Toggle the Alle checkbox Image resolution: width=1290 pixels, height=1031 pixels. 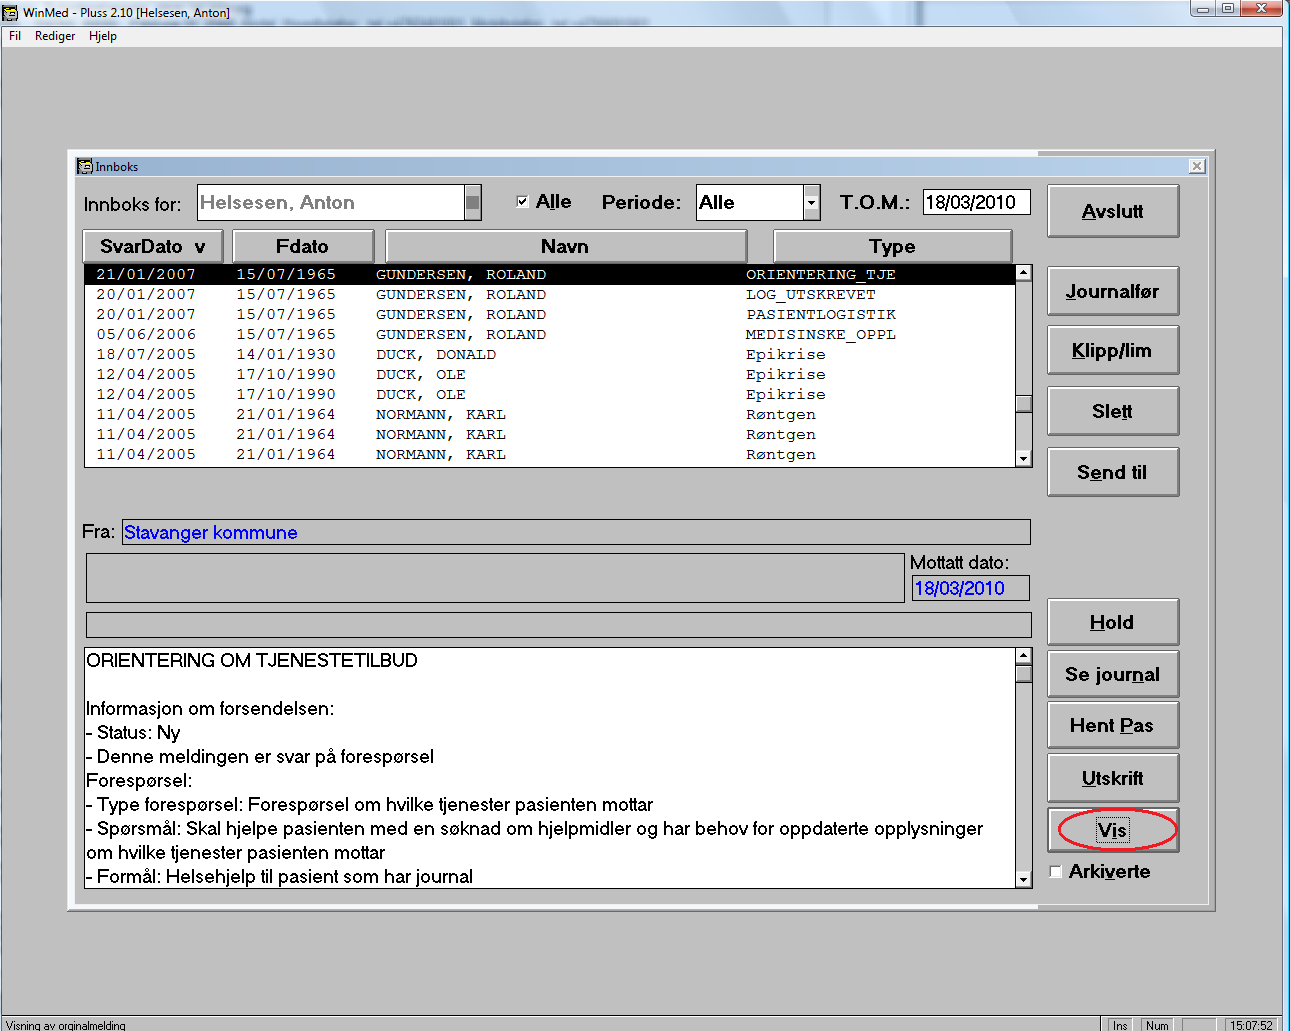pyautogui.click(x=522, y=201)
